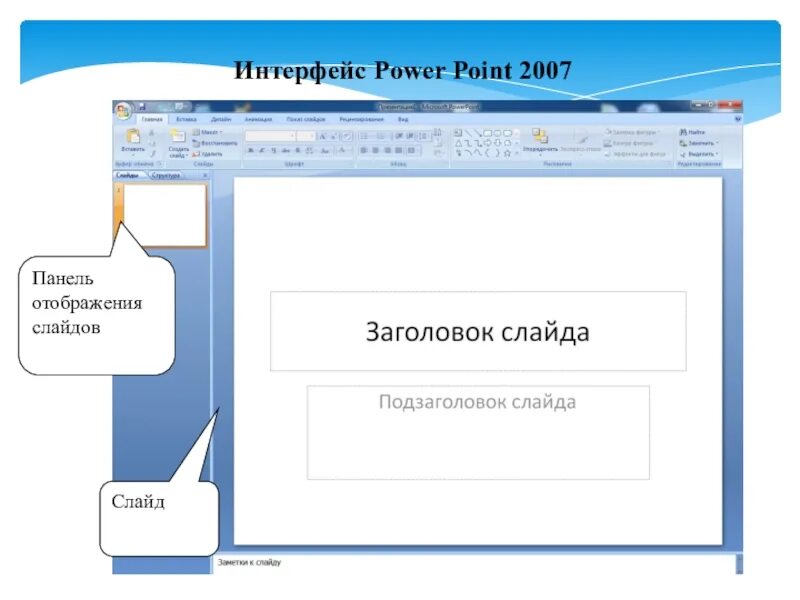Image resolution: width=800 pixels, height=600 pixels.
Task: Open the Заменить replace dropdown
Action: tap(698, 143)
